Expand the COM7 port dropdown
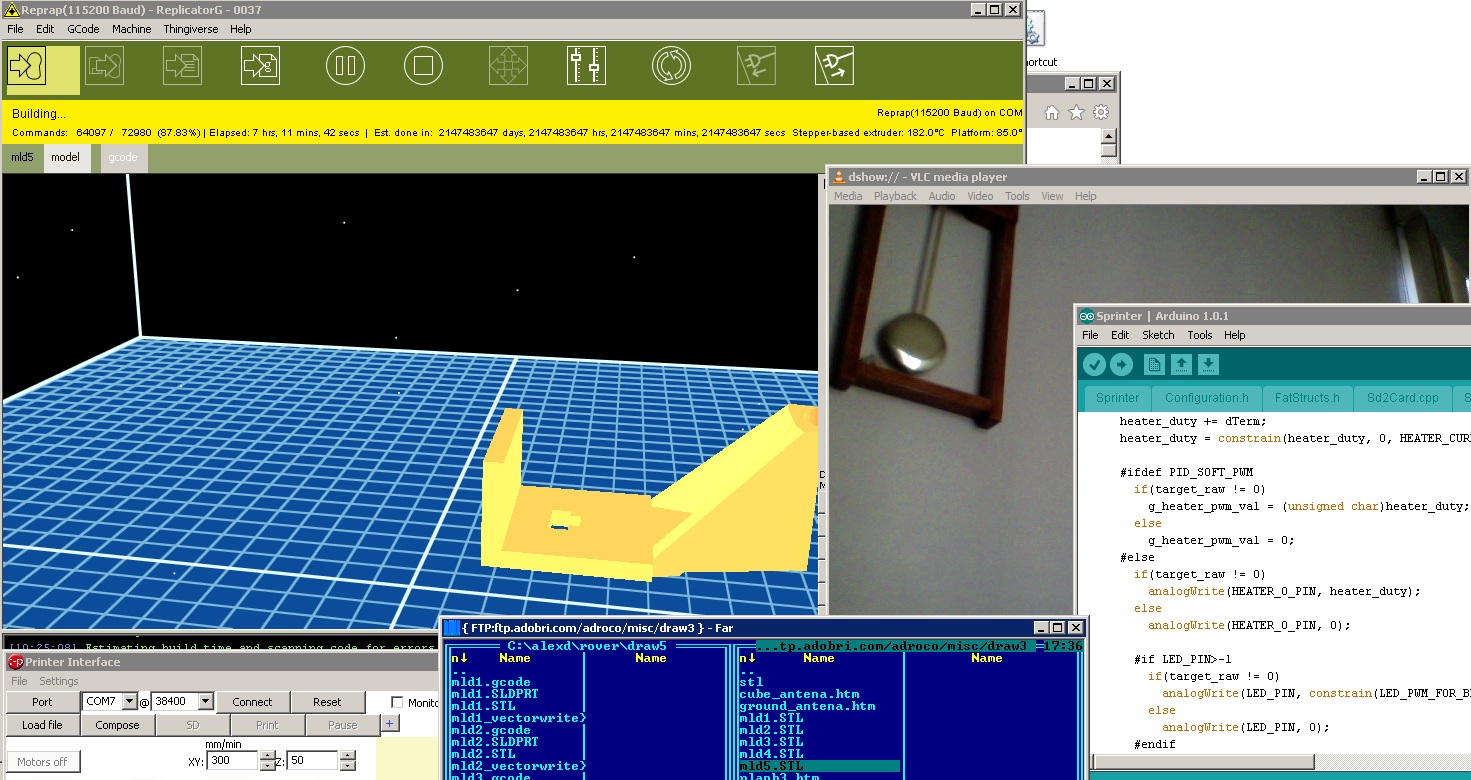The width and height of the screenshot is (1471, 780). tap(128, 702)
